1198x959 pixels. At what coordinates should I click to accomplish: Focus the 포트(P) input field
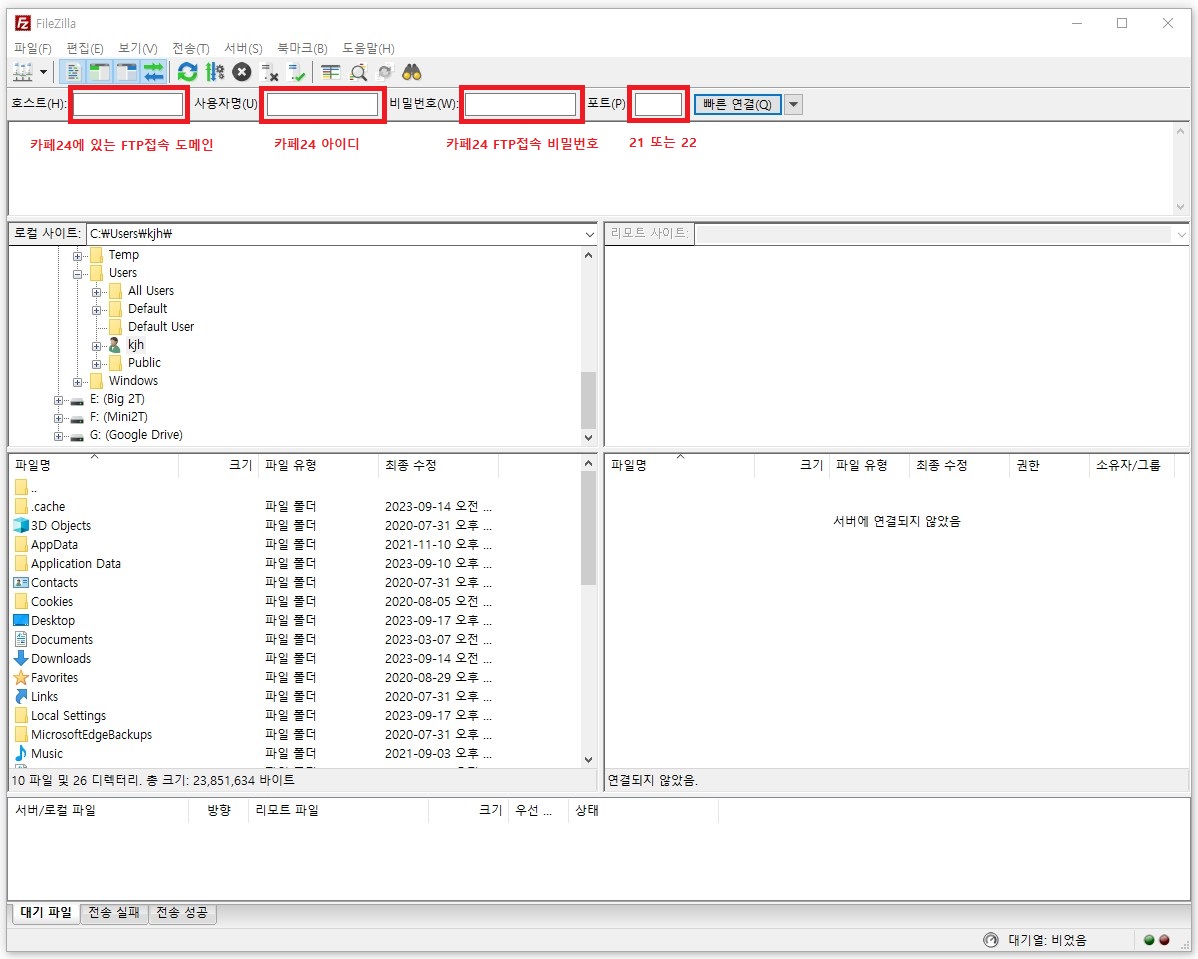coord(658,104)
